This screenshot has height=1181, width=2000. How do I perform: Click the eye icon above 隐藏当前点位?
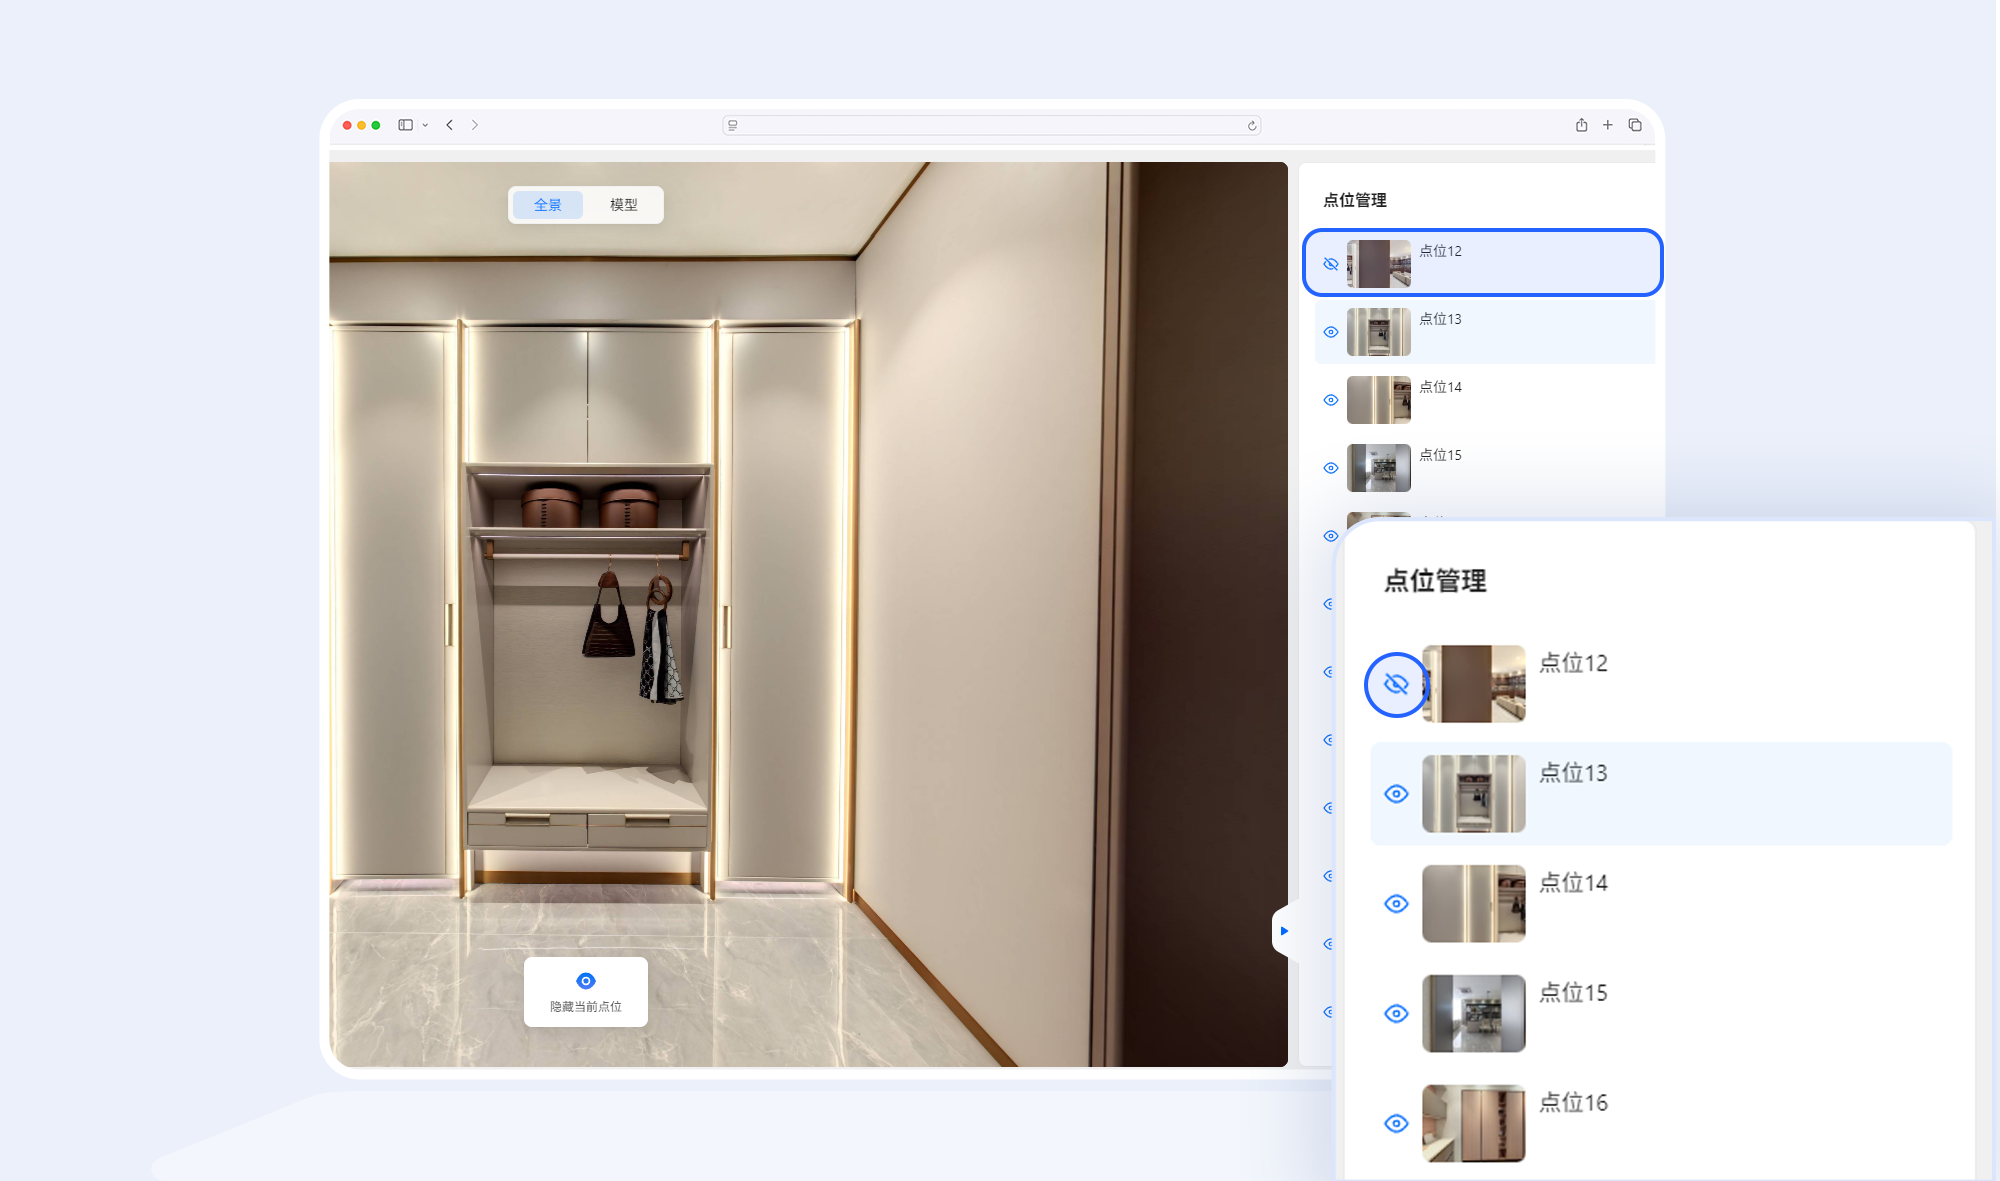(586, 981)
